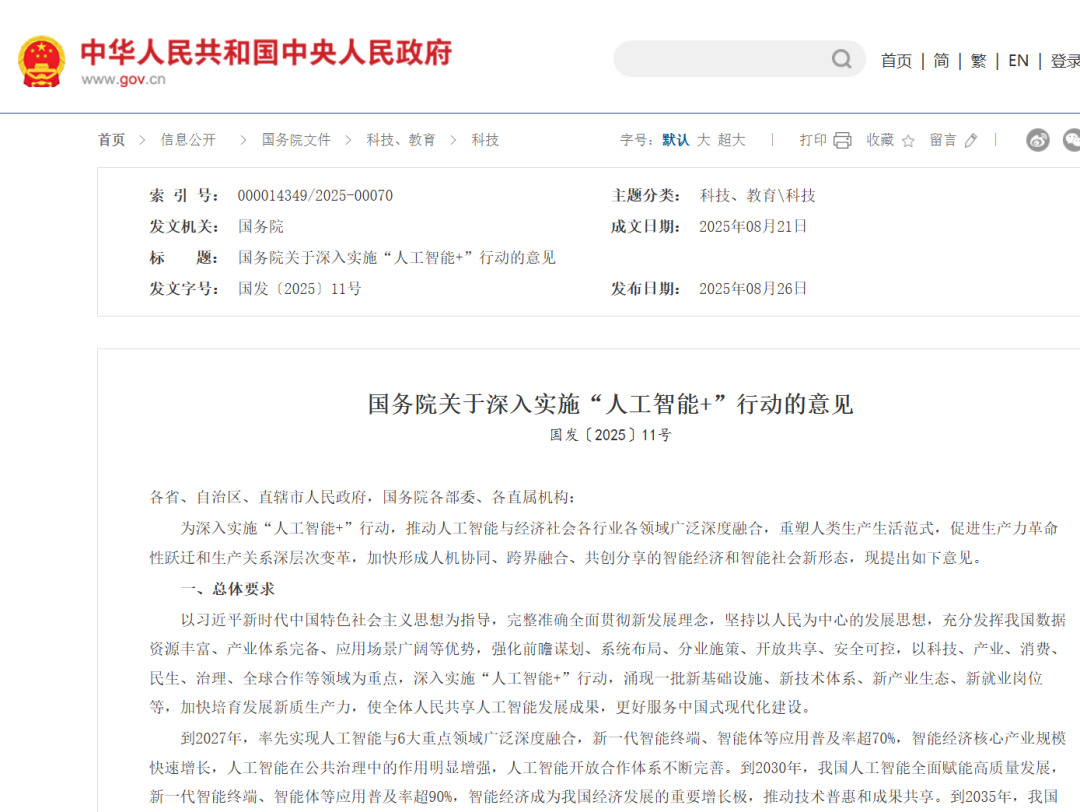Viewport: 1080px width, 812px height.
Task: Click the 登录 login link
Action: (x=1064, y=61)
